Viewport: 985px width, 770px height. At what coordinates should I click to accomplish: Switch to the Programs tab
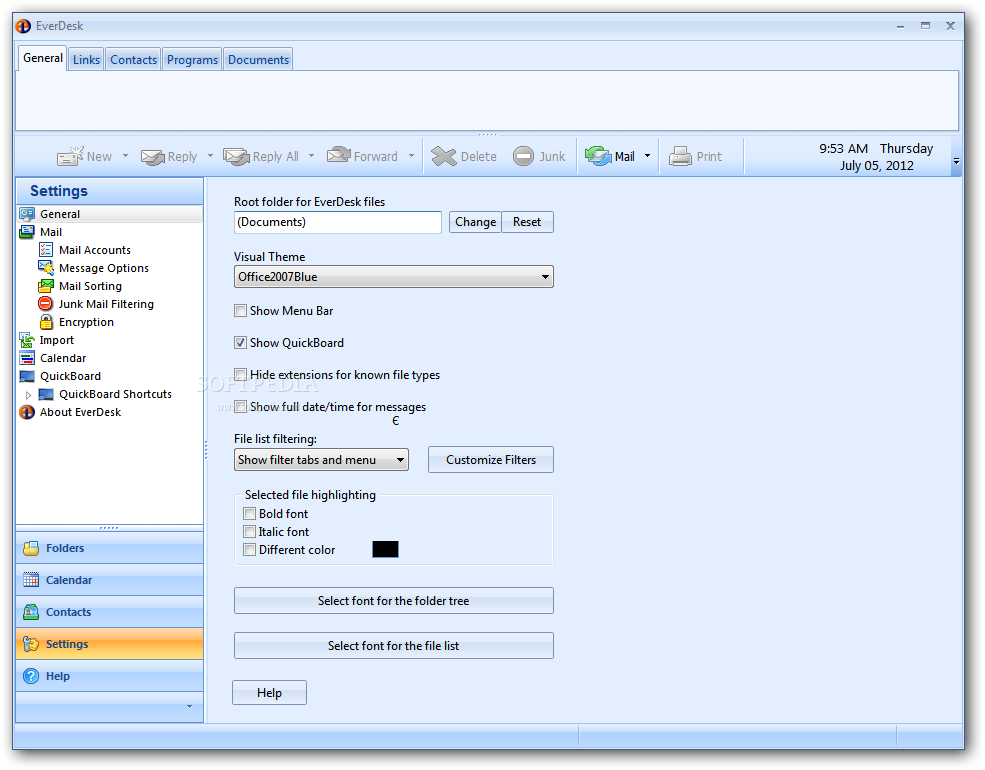tap(192, 60)
